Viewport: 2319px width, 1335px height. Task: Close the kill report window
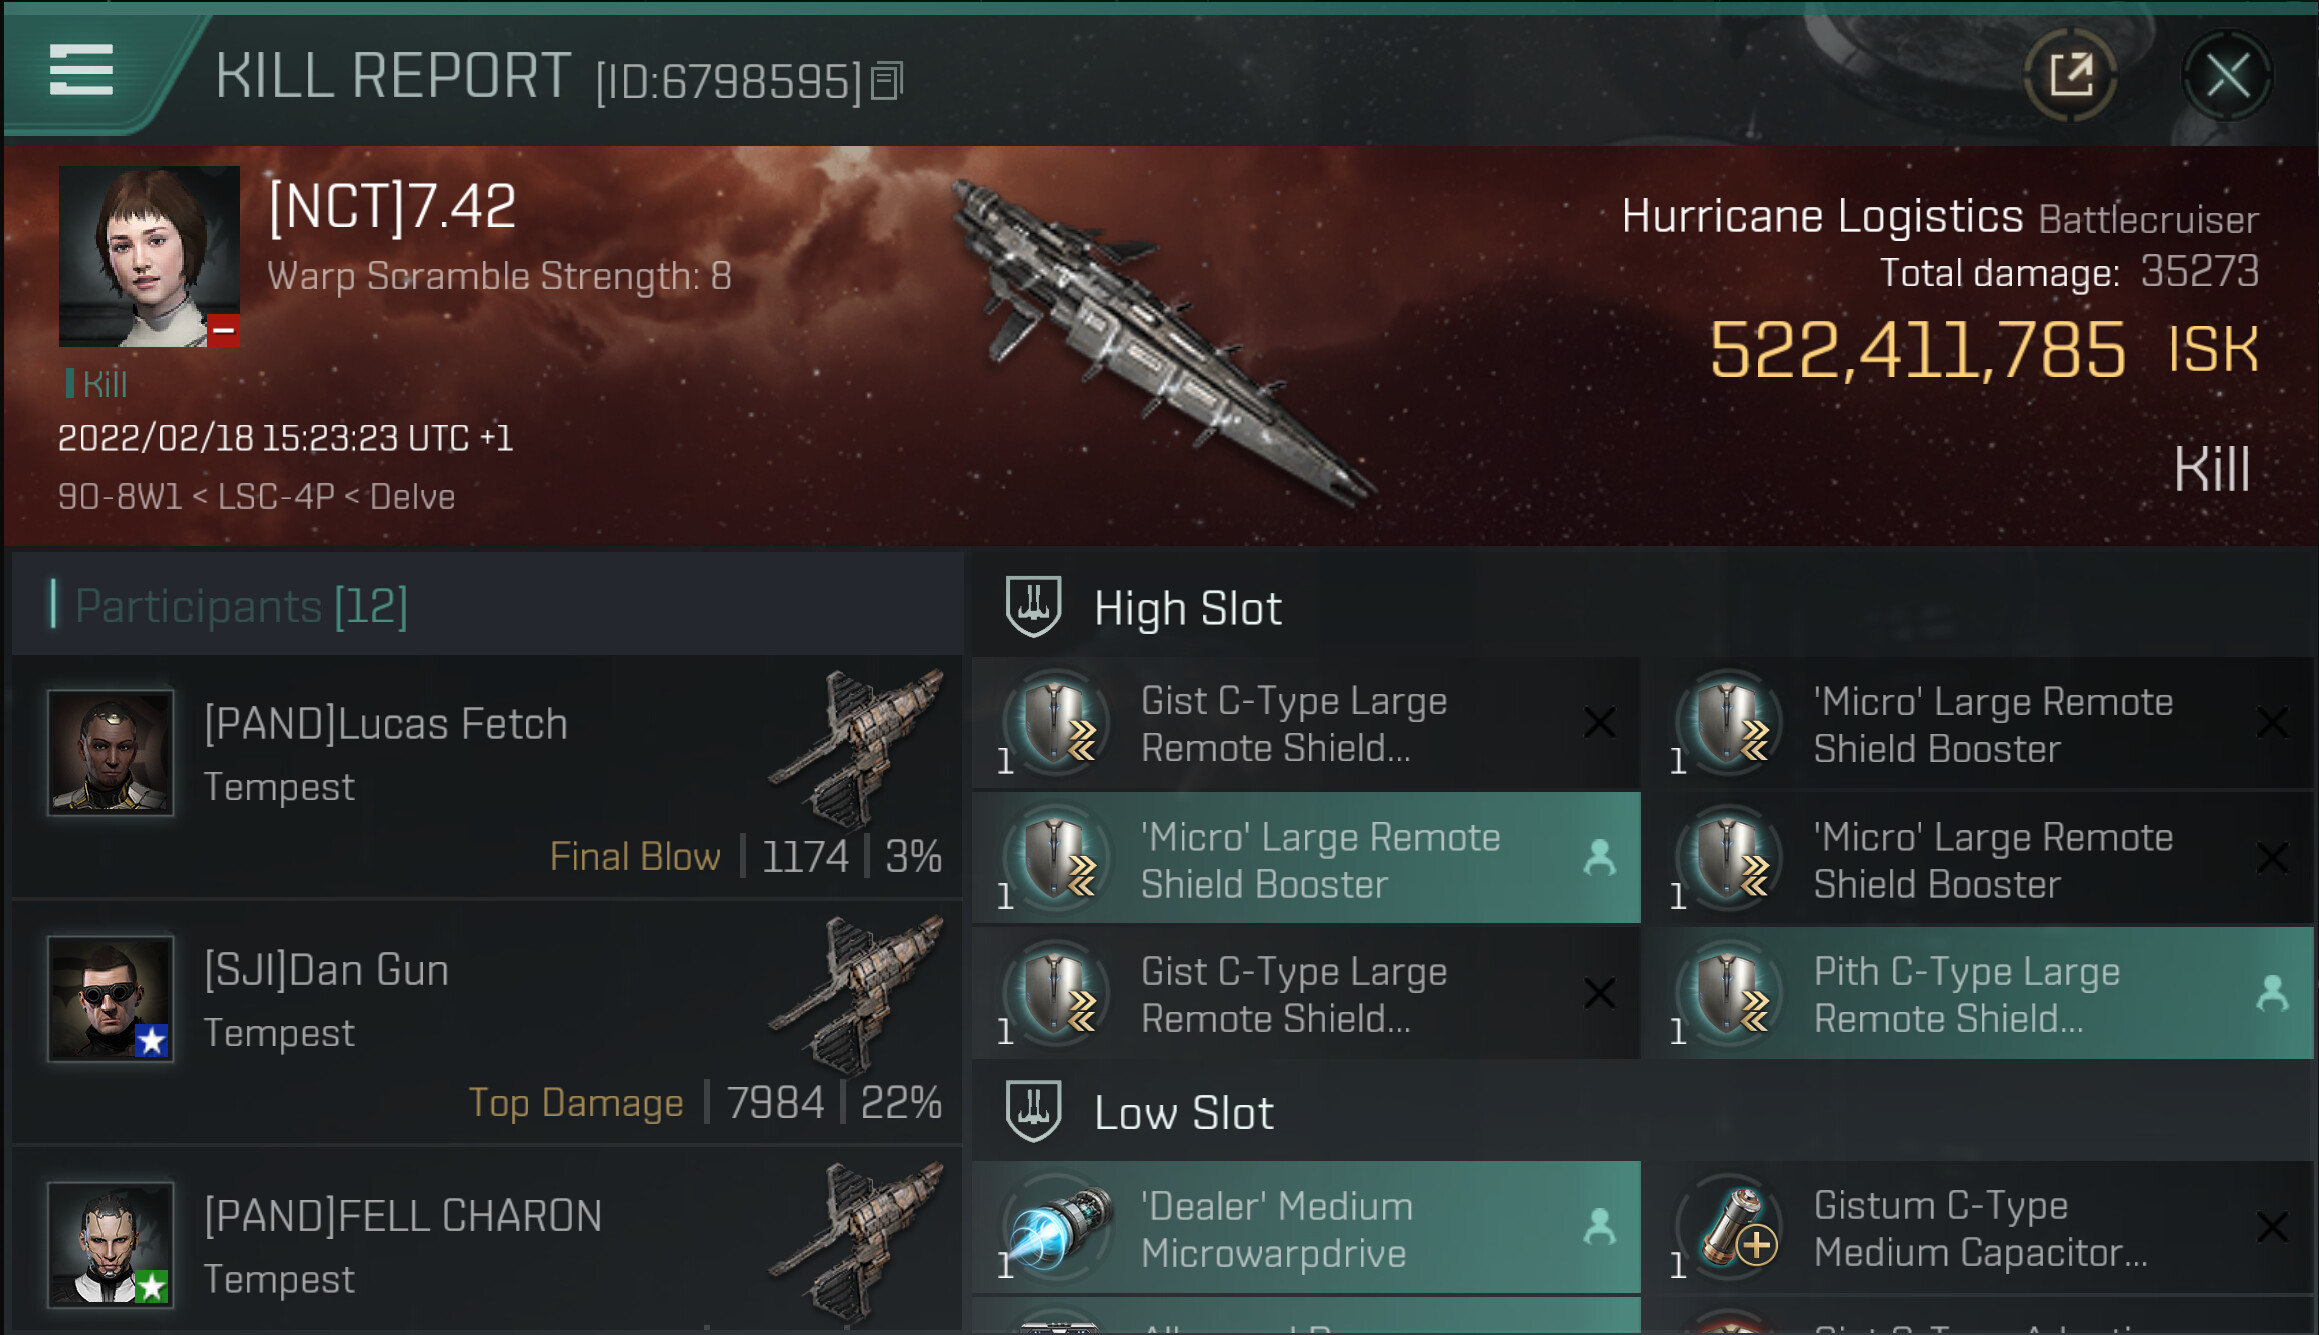(2227, 75)
